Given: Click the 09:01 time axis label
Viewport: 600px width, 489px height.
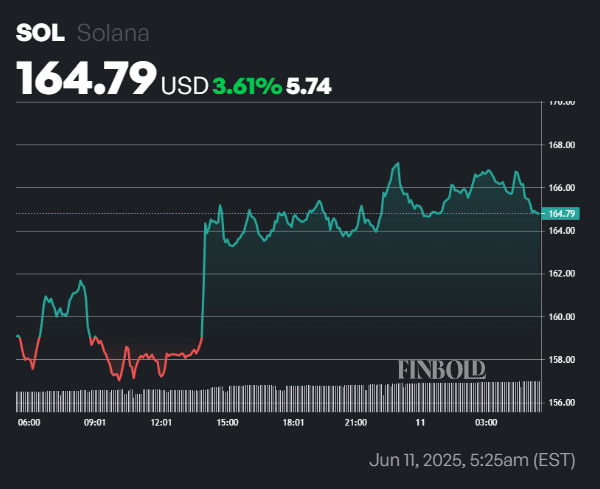Looking at the screenshot, I should point(95,422).
